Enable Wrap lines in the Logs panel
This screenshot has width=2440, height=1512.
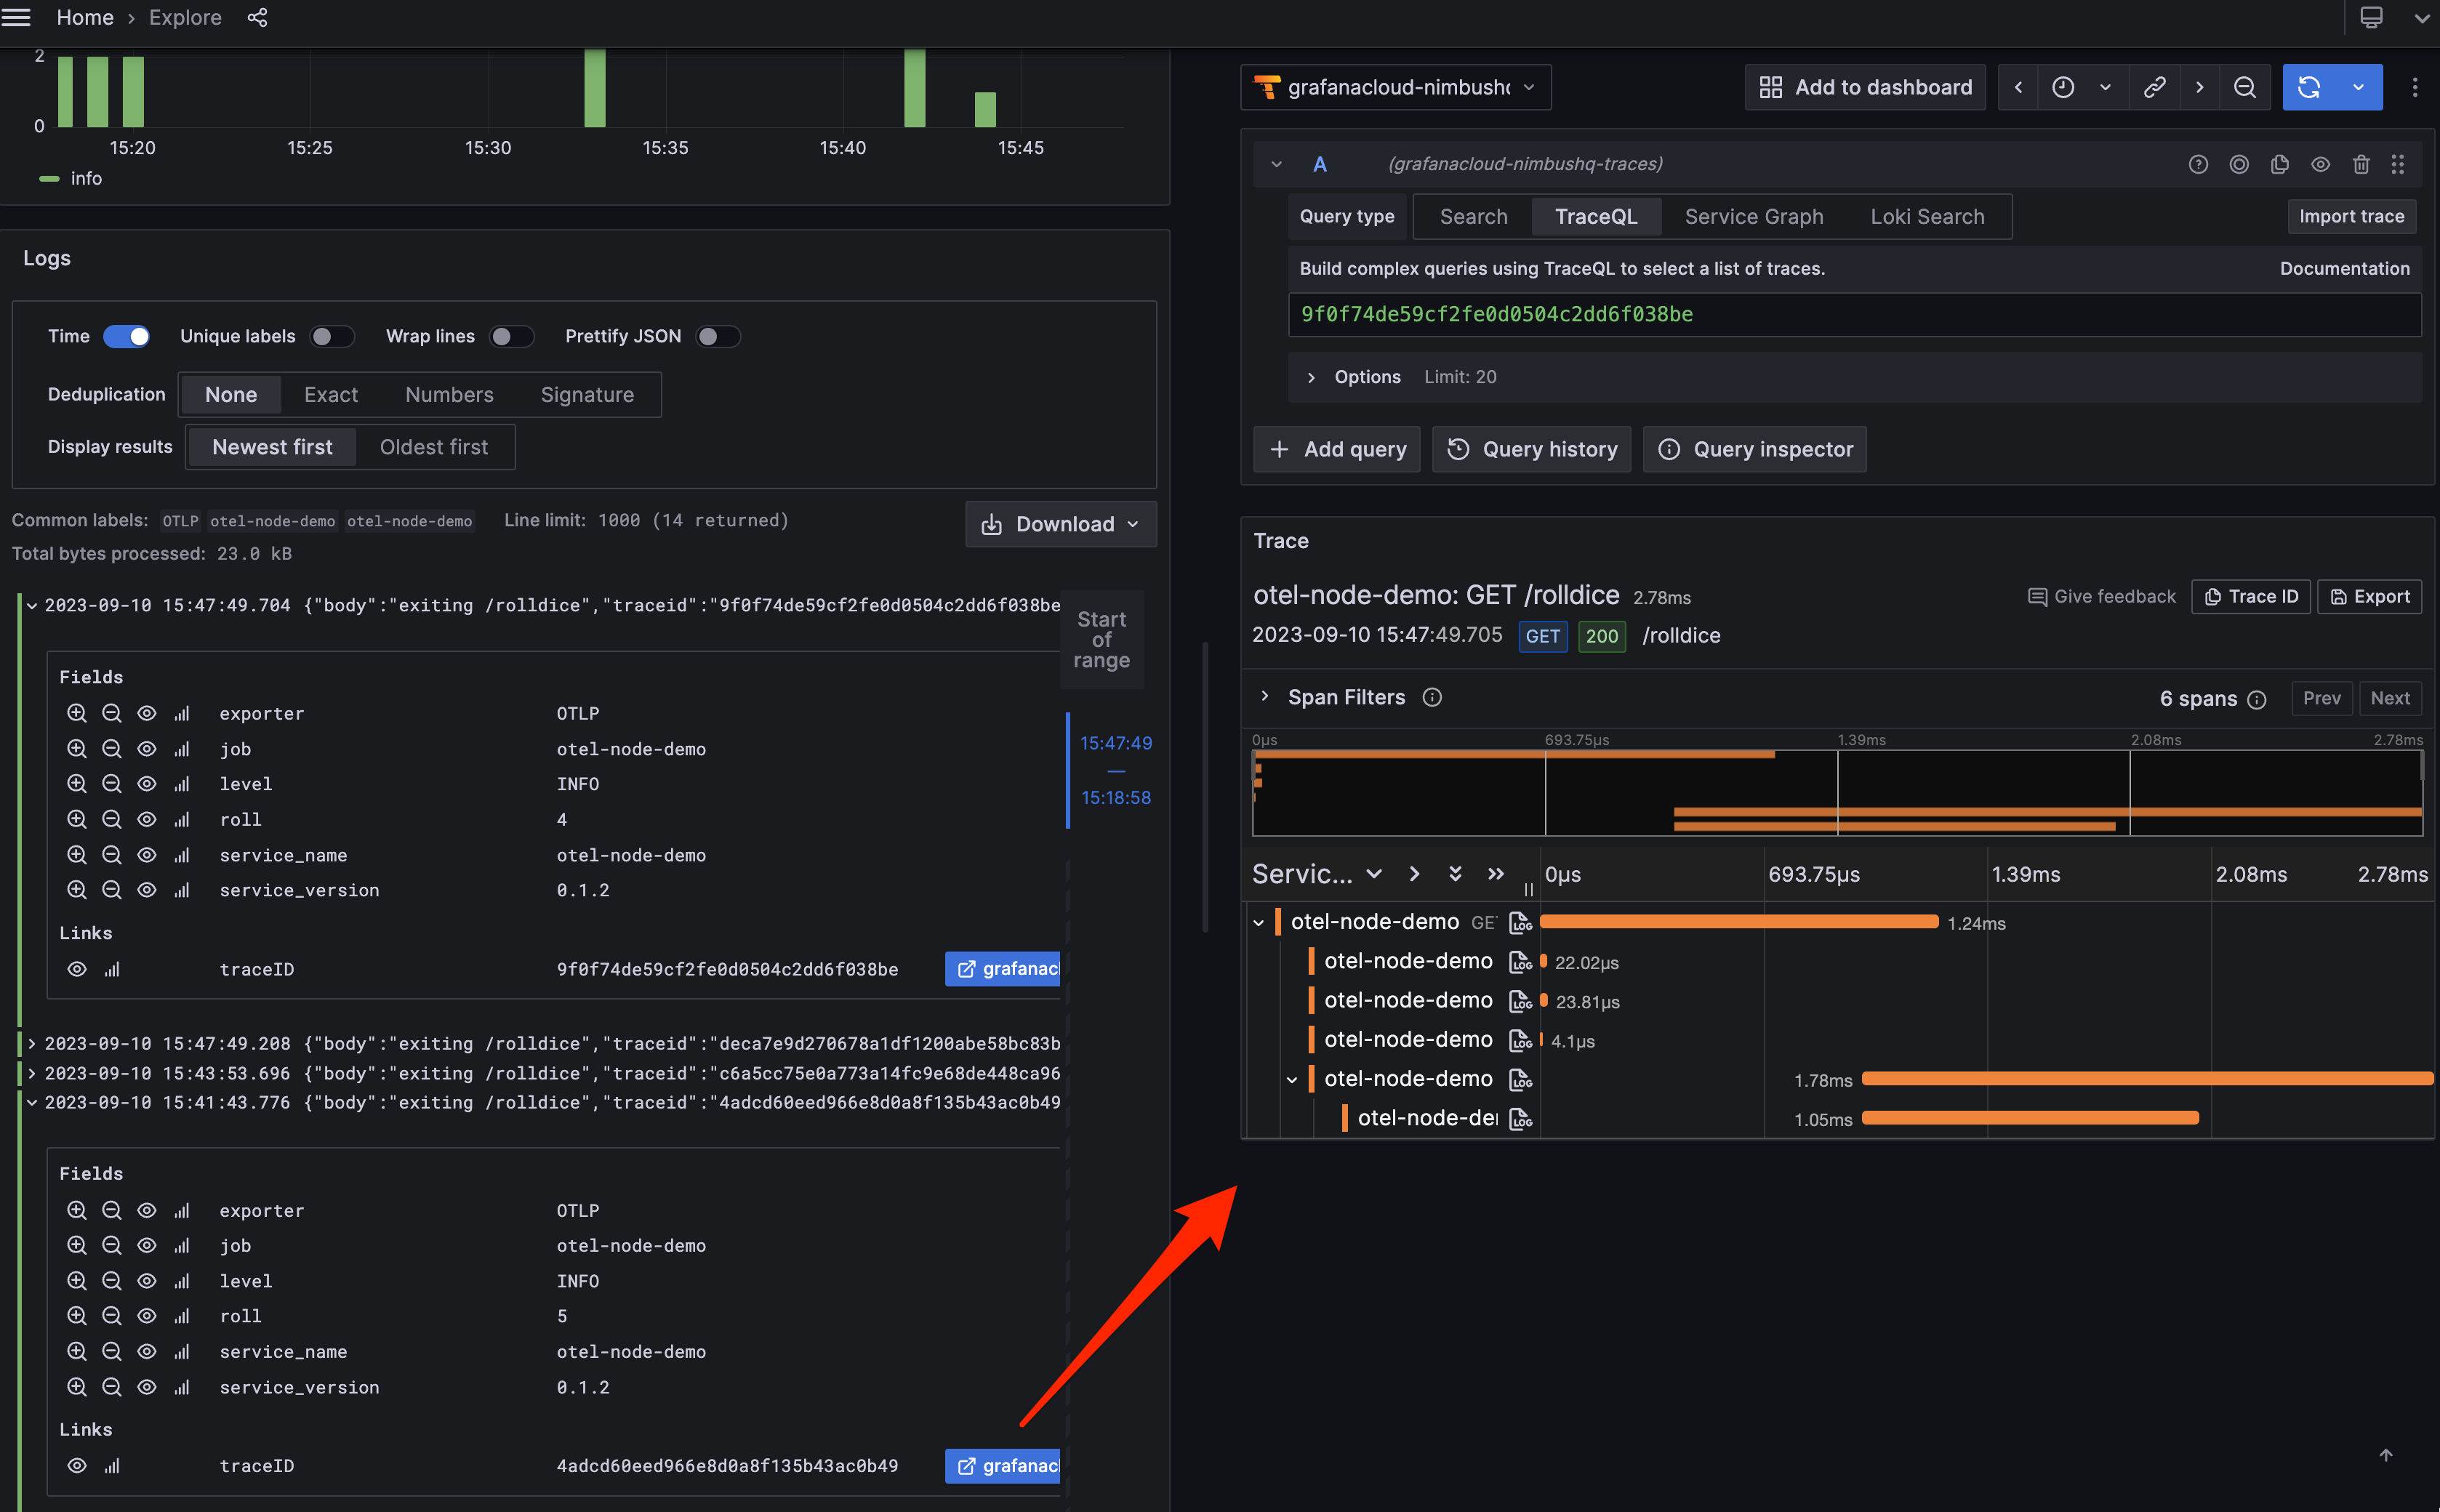pos(511,336)
